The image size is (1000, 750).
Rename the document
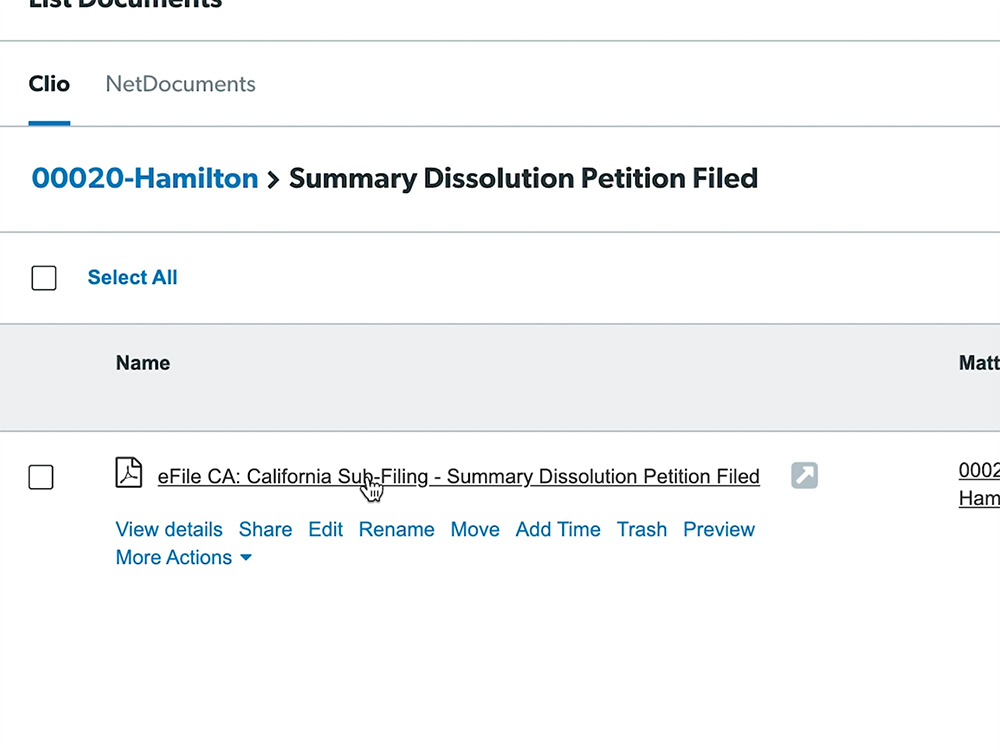(396, 530)
